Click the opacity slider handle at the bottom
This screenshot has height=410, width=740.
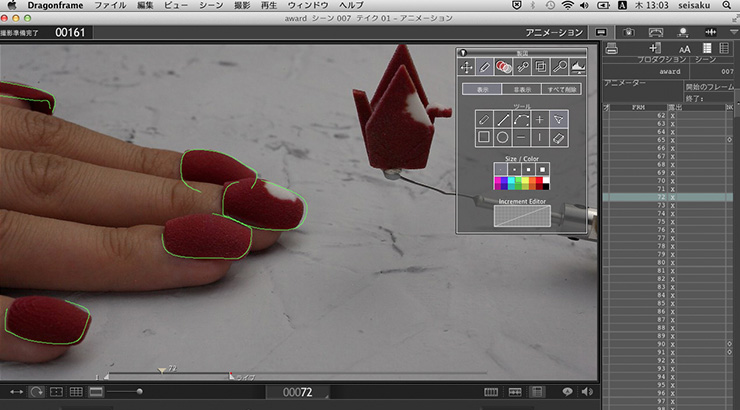tap(139, 391)
